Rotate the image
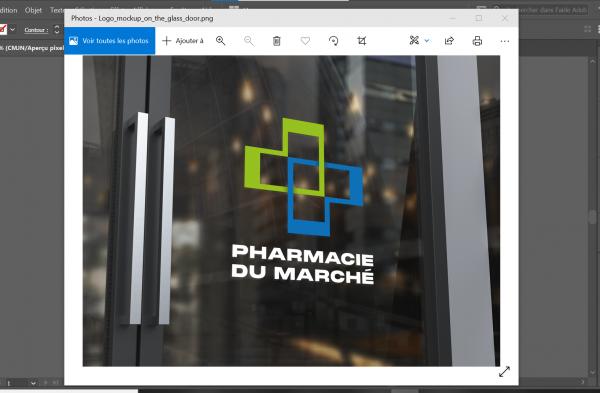600x393 pixels. point(333,41)
